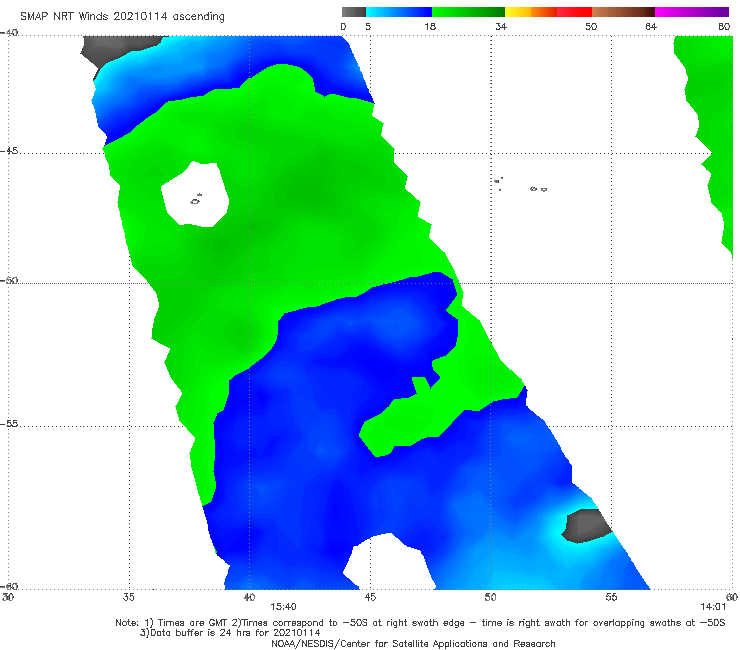Click the gray low-wind patch near 54E
Screen dimensions: 740x650
click(587, 525)
